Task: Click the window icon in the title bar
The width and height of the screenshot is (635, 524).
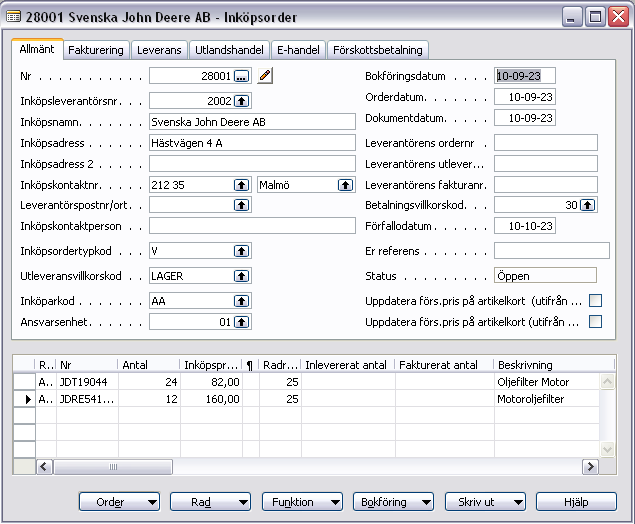Action: [x=13, y=17]
